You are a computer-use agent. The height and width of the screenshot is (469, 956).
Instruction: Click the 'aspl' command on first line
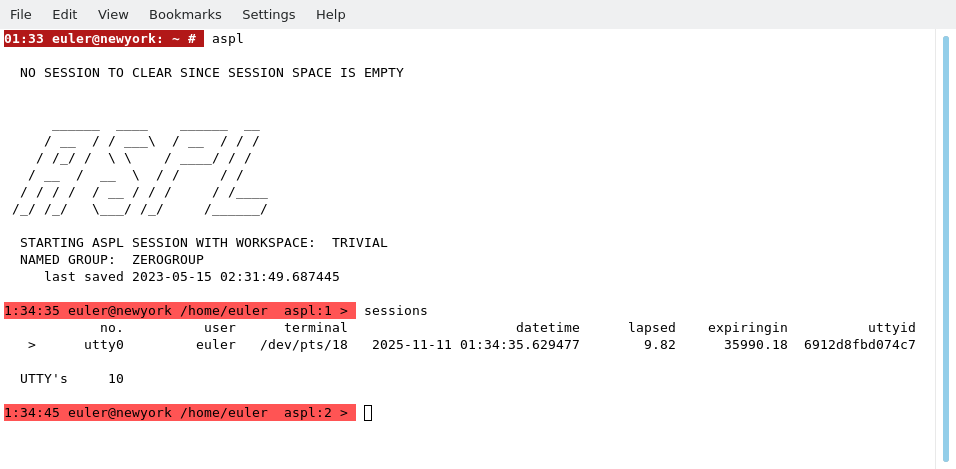[x=228, y=39]
